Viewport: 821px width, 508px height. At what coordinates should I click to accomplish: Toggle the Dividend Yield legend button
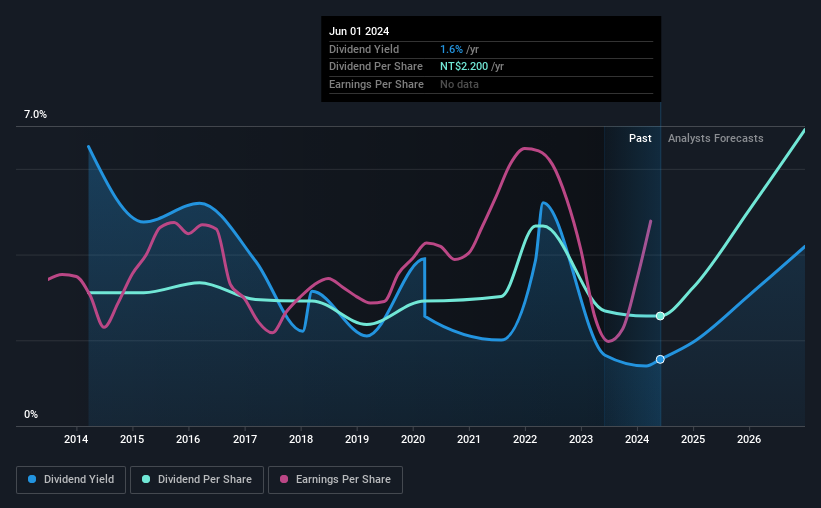71,480
